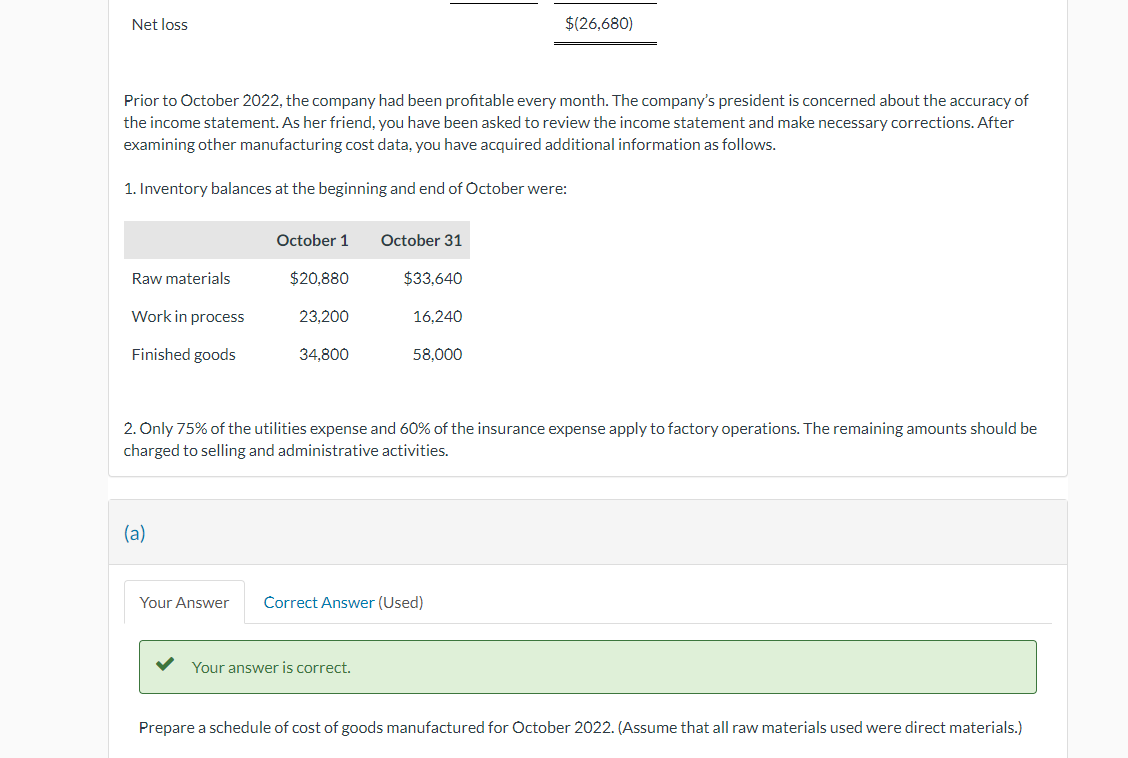This screenshot has height=758, width=1128.
Task: Click the 58,000 ending finished goods value
Action: 438,354
